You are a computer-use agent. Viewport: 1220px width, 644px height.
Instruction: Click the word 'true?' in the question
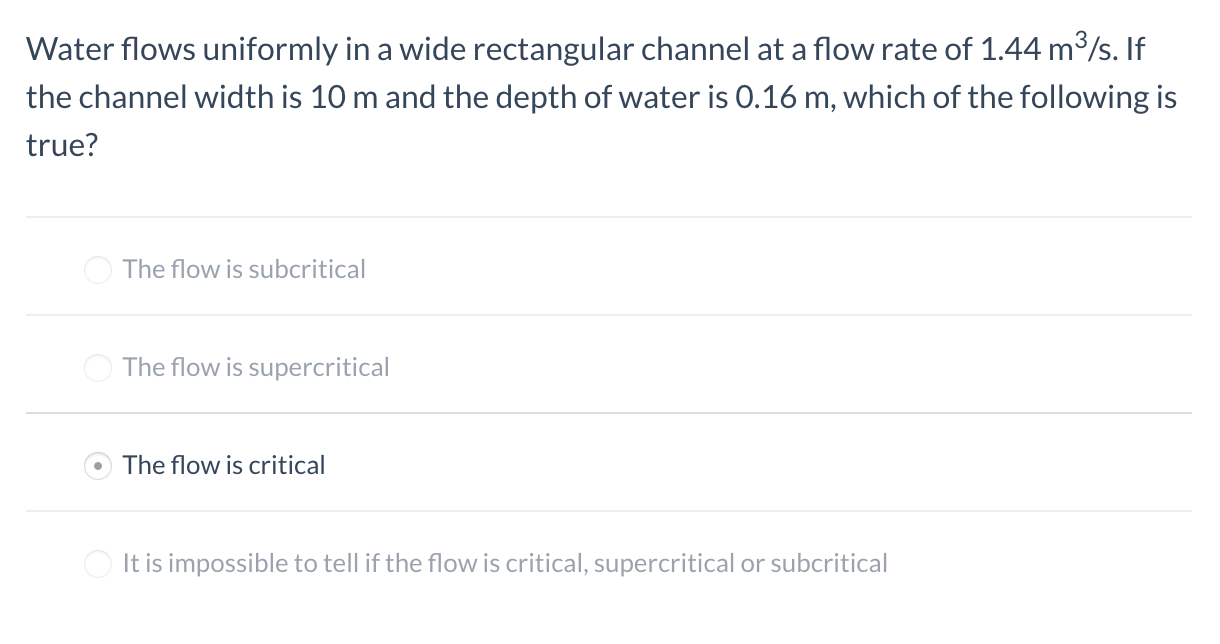click(60, 145)
